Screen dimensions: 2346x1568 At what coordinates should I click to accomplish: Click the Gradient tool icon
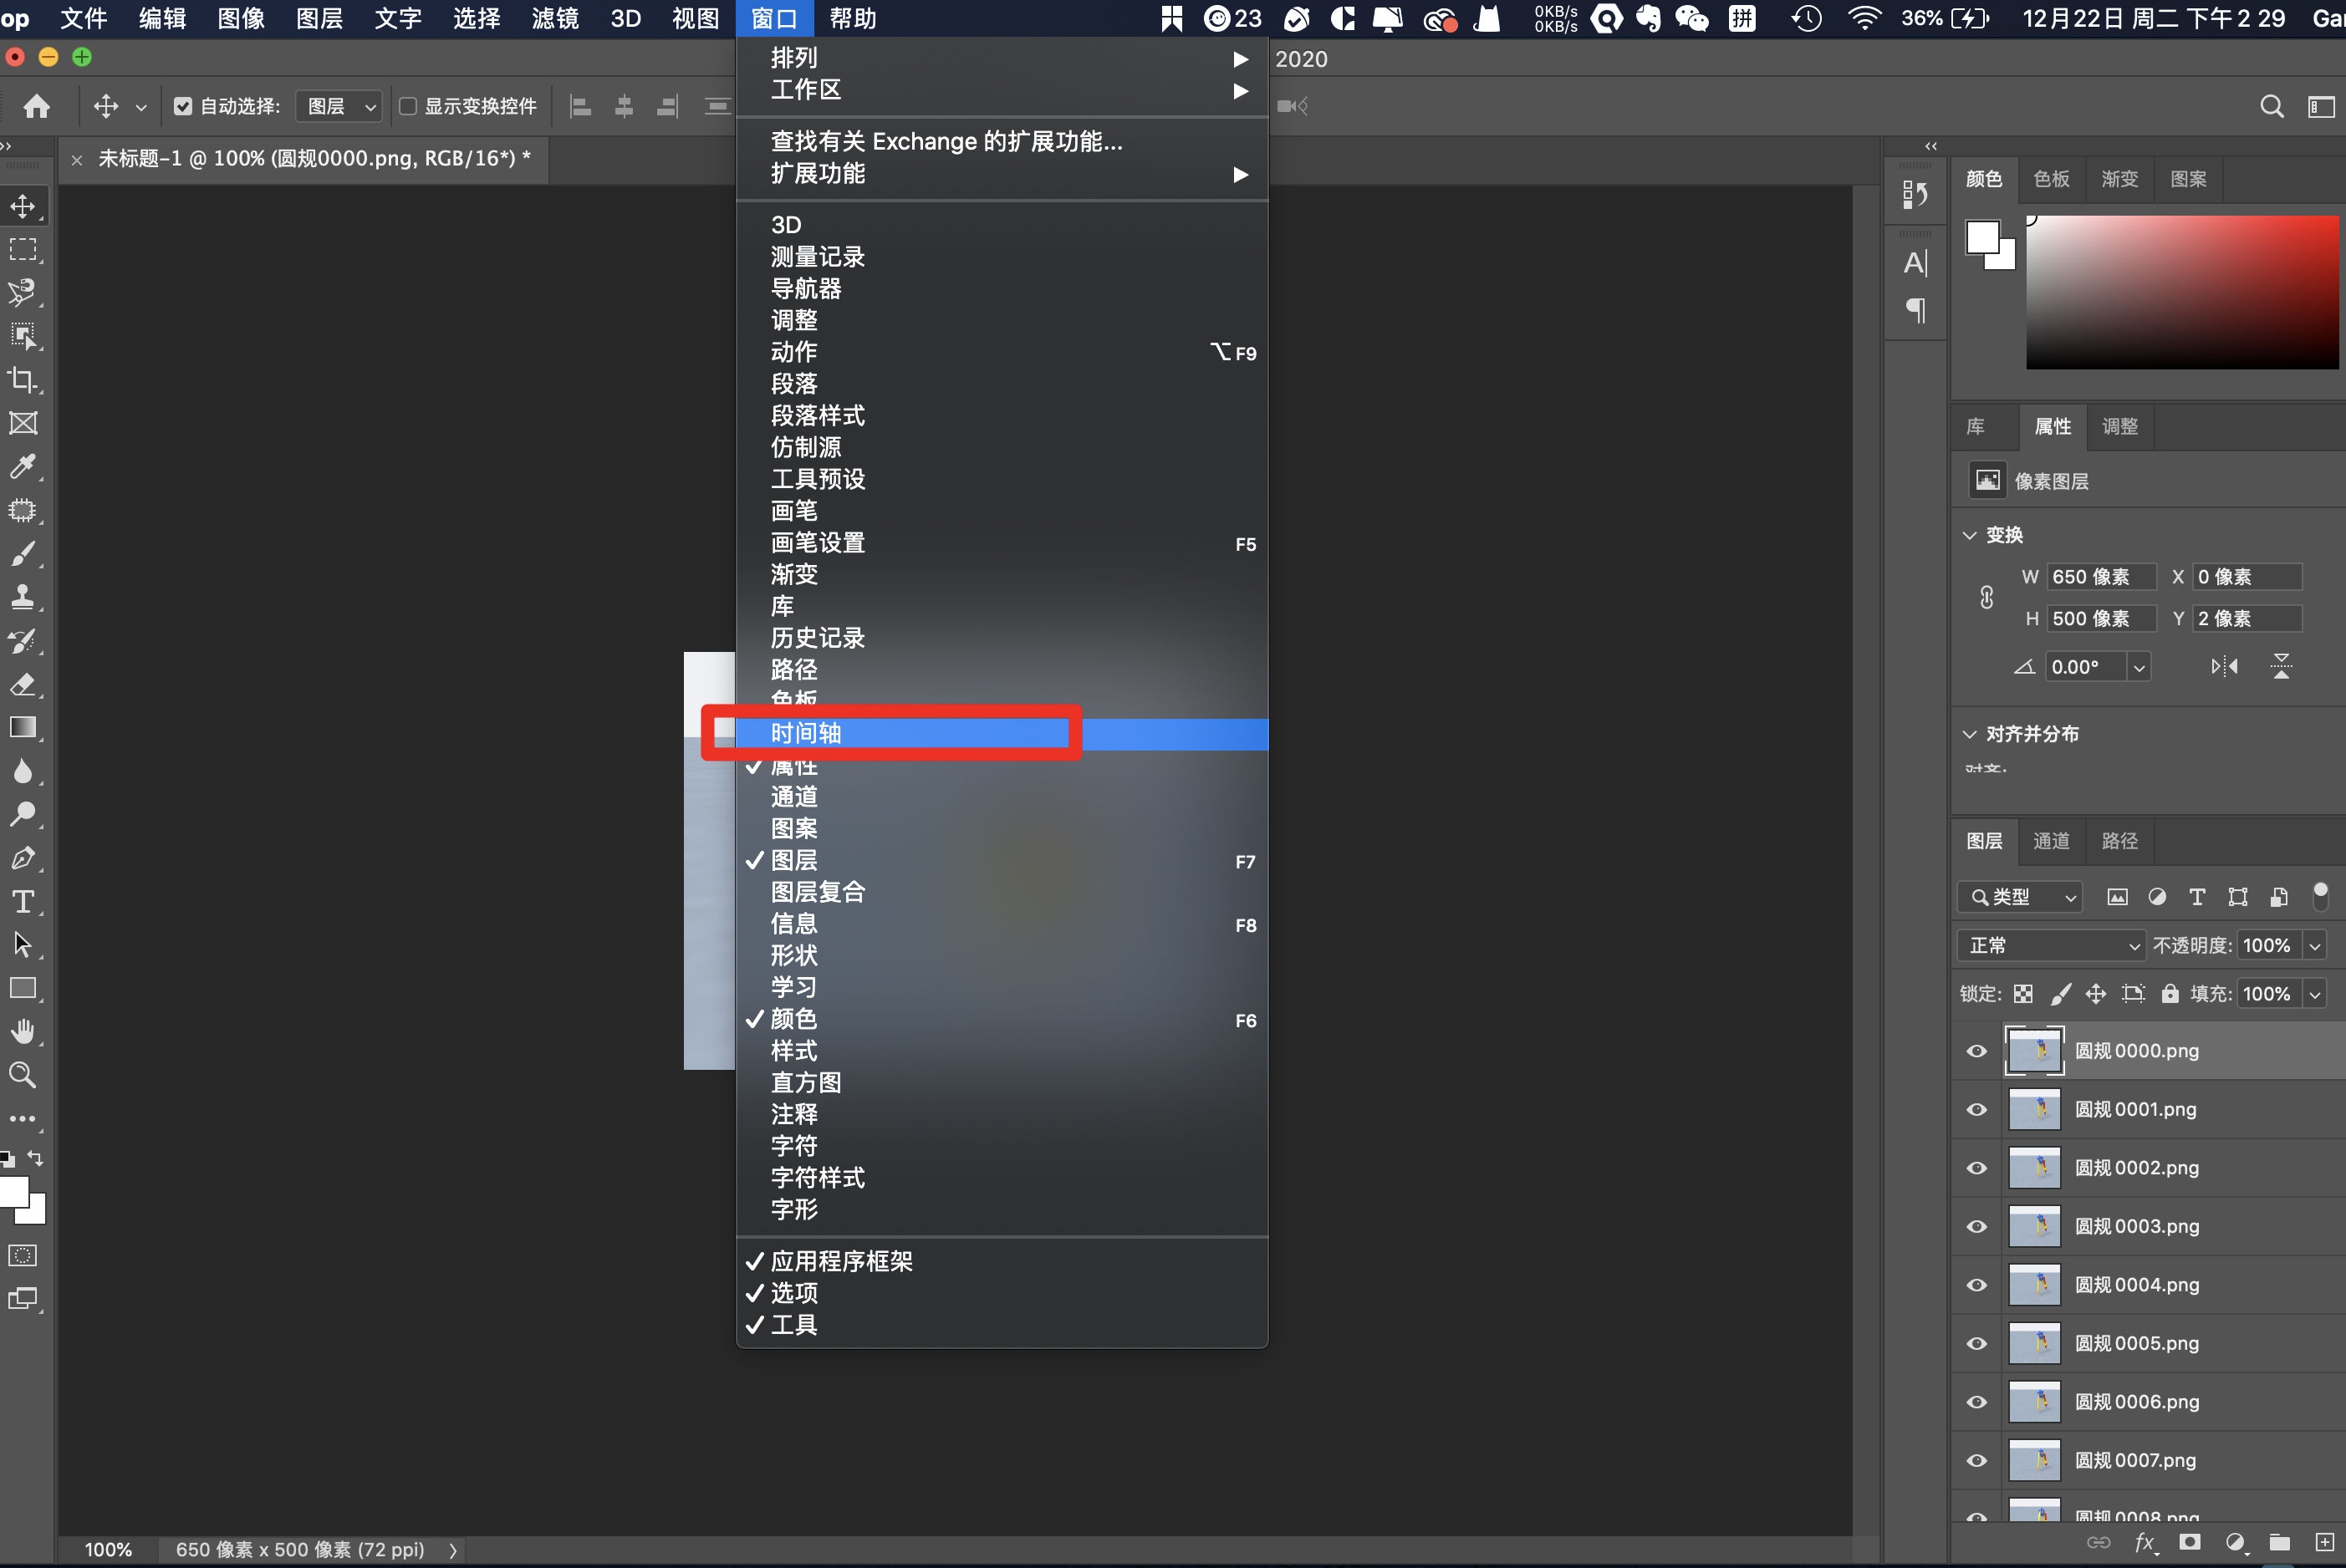pyautogui.click(x=22, y=728)
